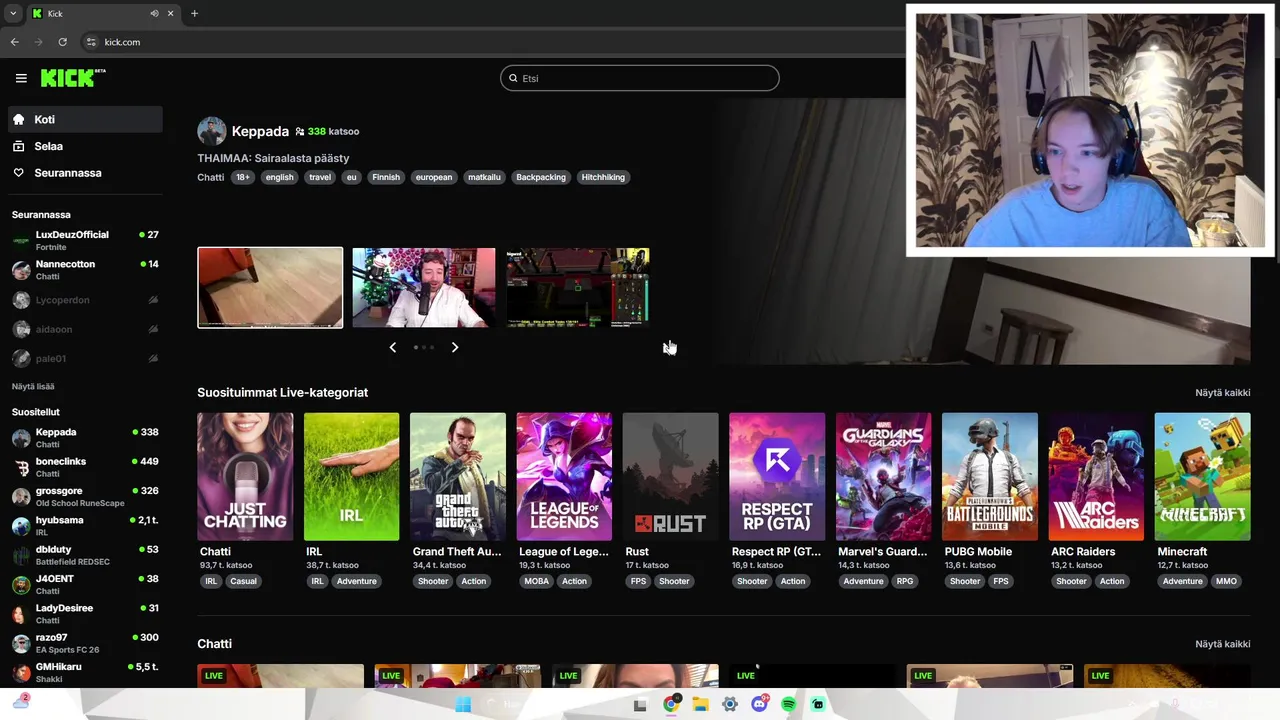Go to next carousel slide arrow
The height and width of the screenshot is (720, 1280).
coord(455,347)
